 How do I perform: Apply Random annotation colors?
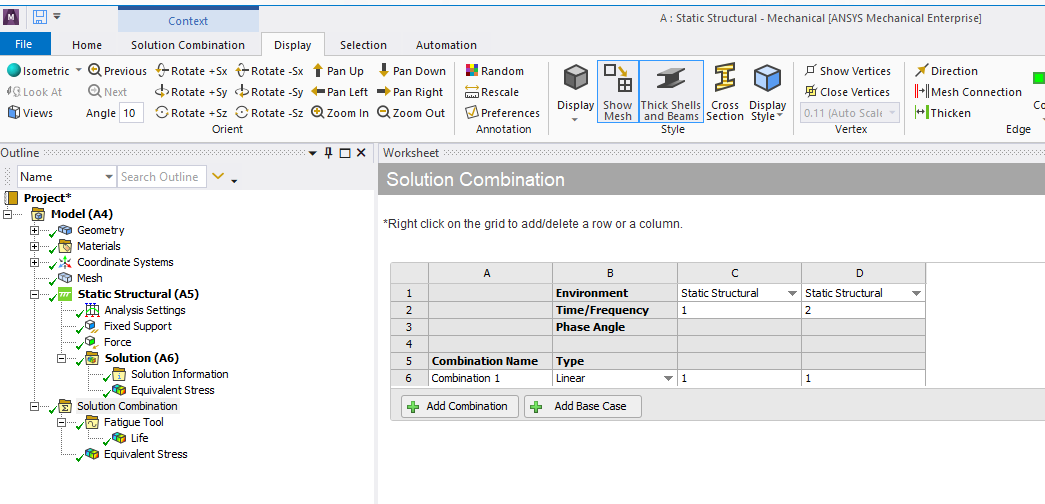[495, 71]
